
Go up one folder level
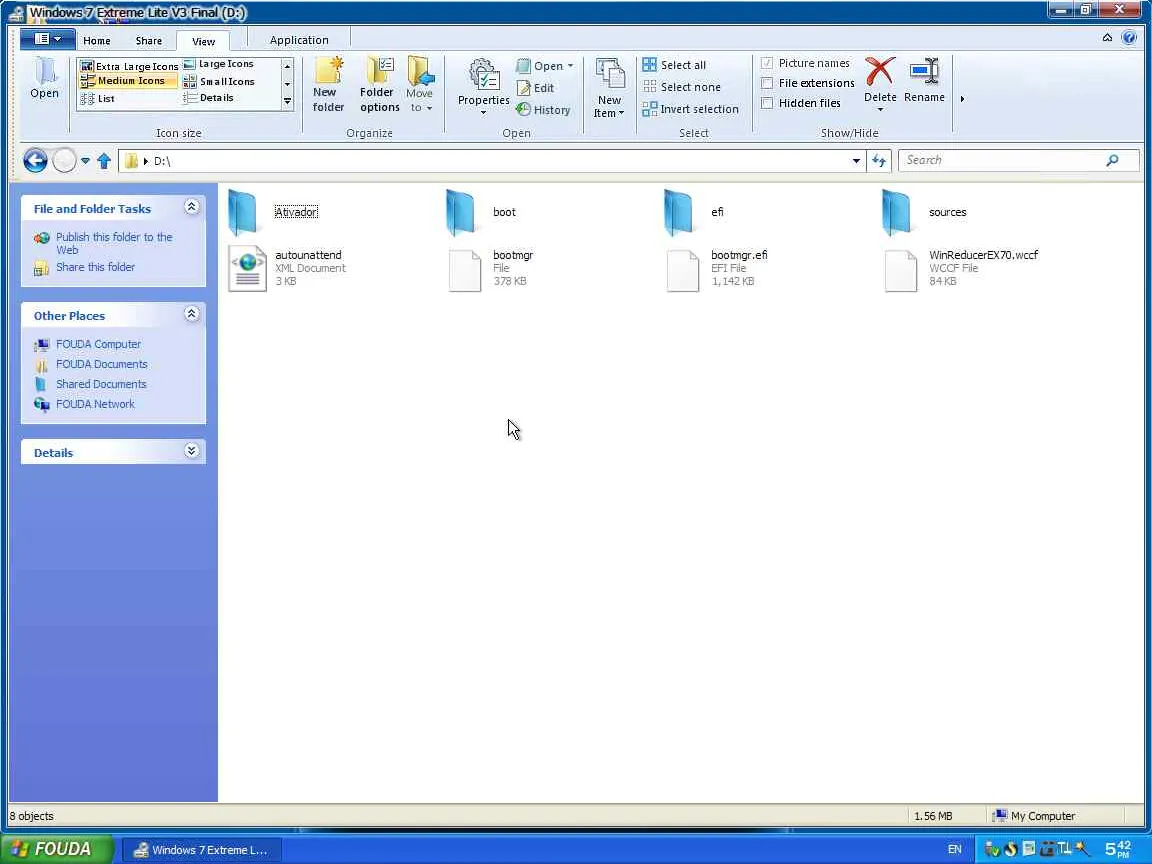coord(104,160)
